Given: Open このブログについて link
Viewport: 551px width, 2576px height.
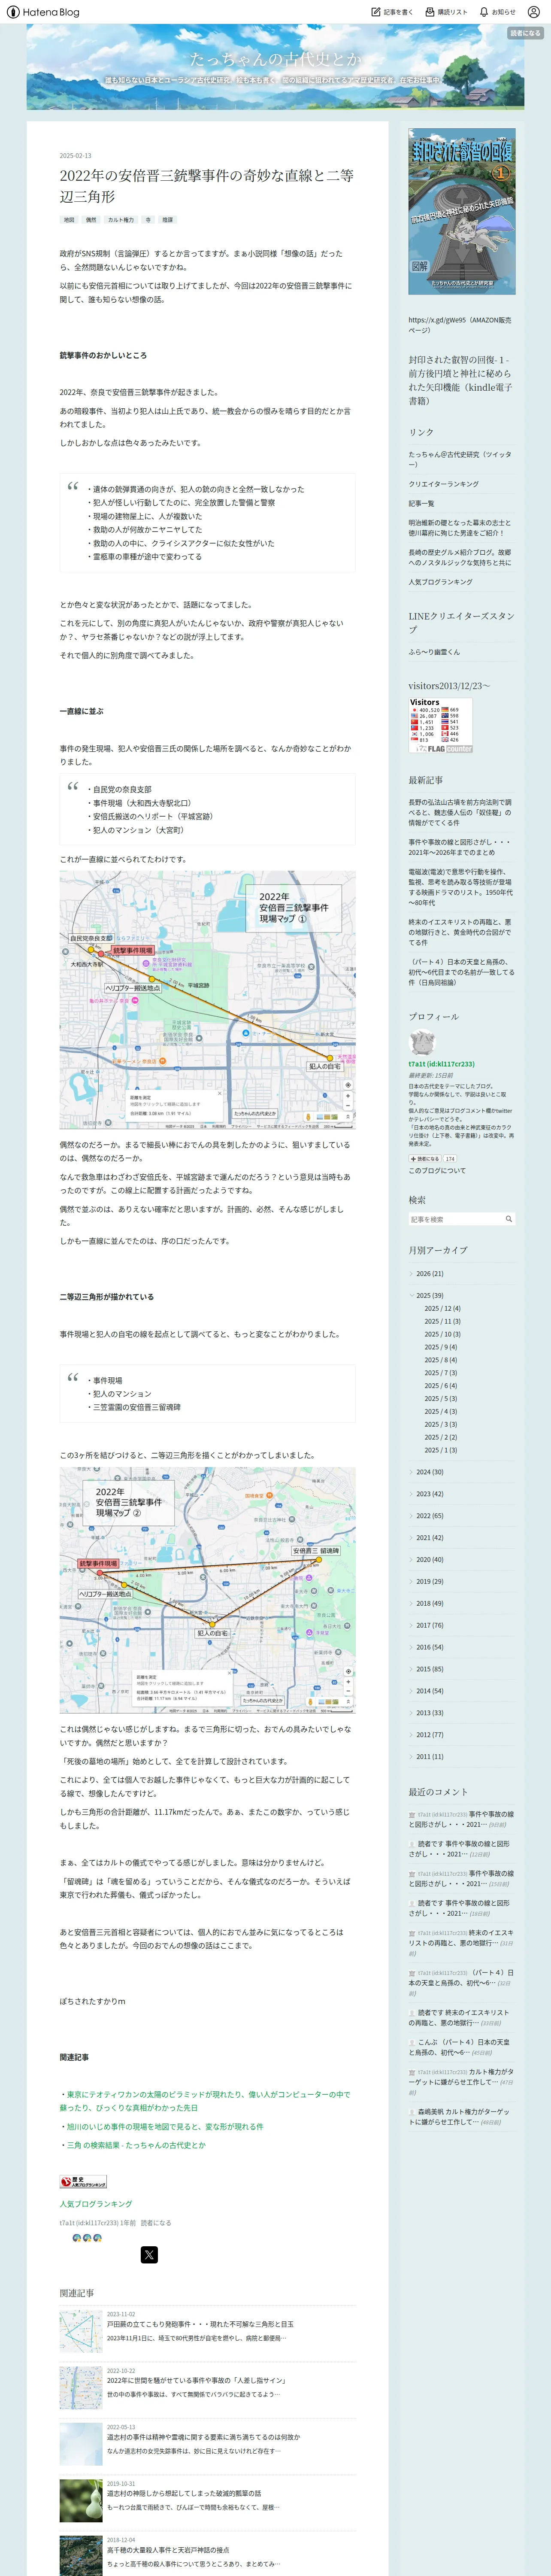Looking at the screenshot, I should tap(437, 1170).
